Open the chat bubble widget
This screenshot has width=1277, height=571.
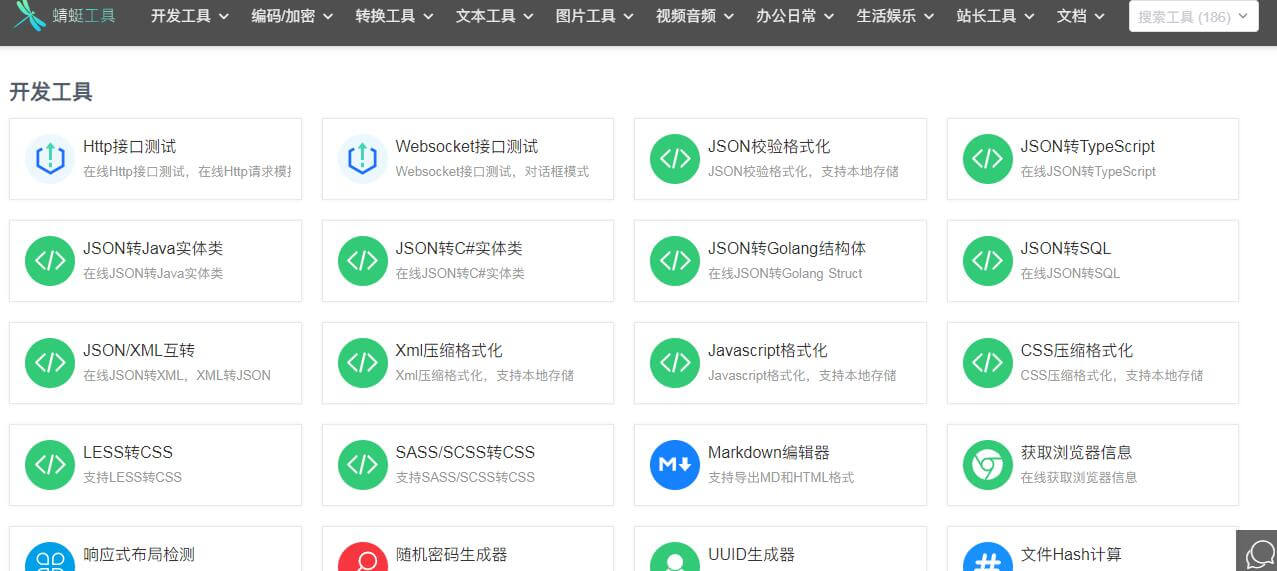point(1257,551)
